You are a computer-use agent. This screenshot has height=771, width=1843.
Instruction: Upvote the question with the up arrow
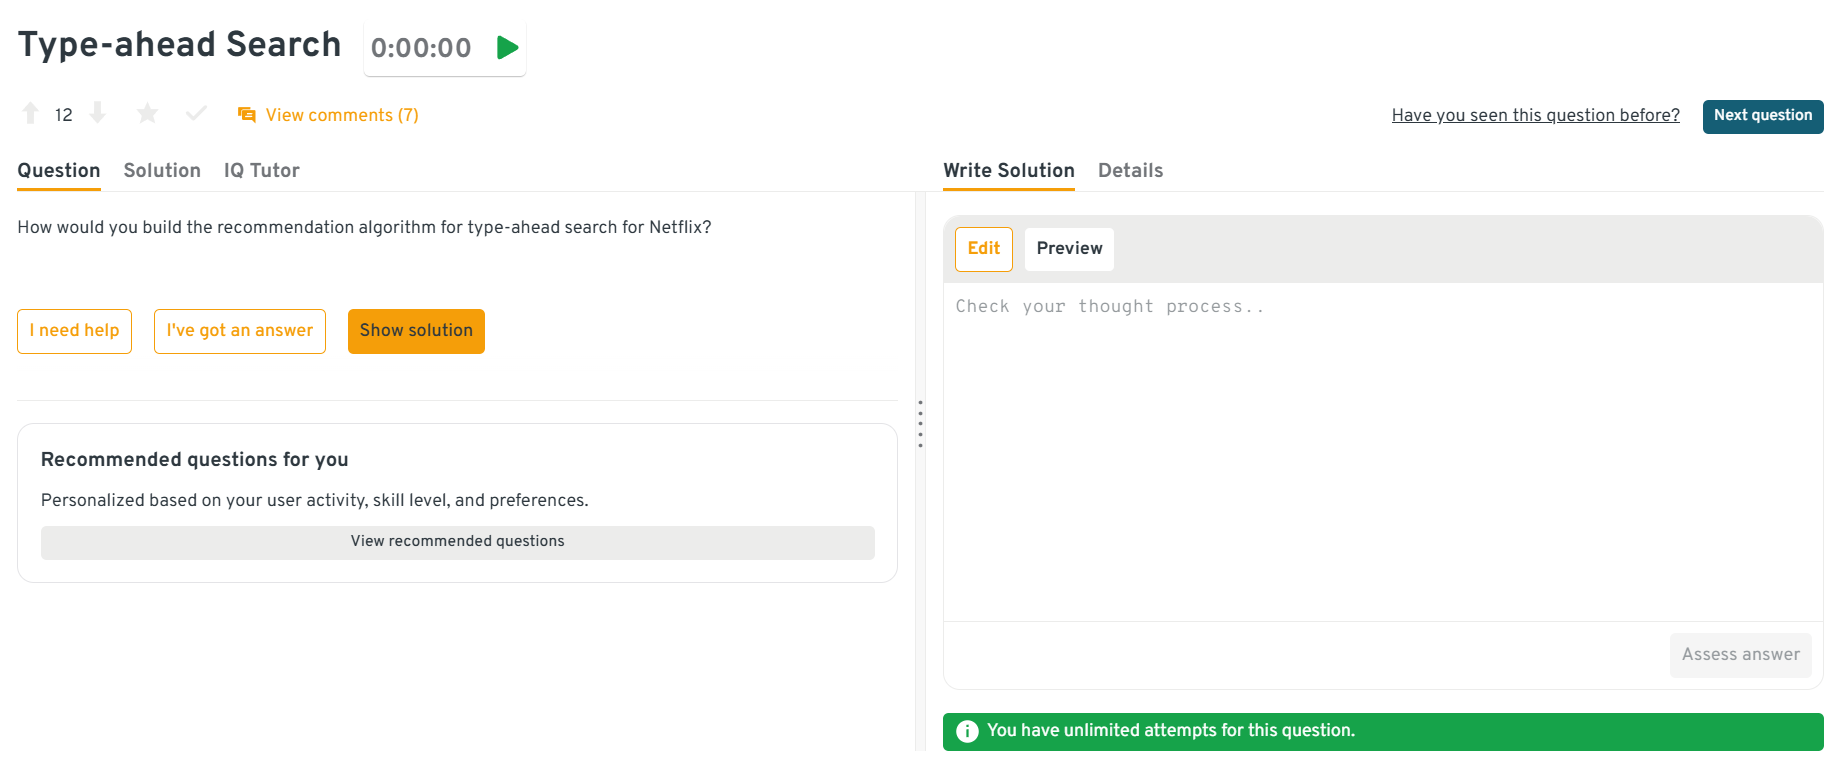(x=30, y=114)
